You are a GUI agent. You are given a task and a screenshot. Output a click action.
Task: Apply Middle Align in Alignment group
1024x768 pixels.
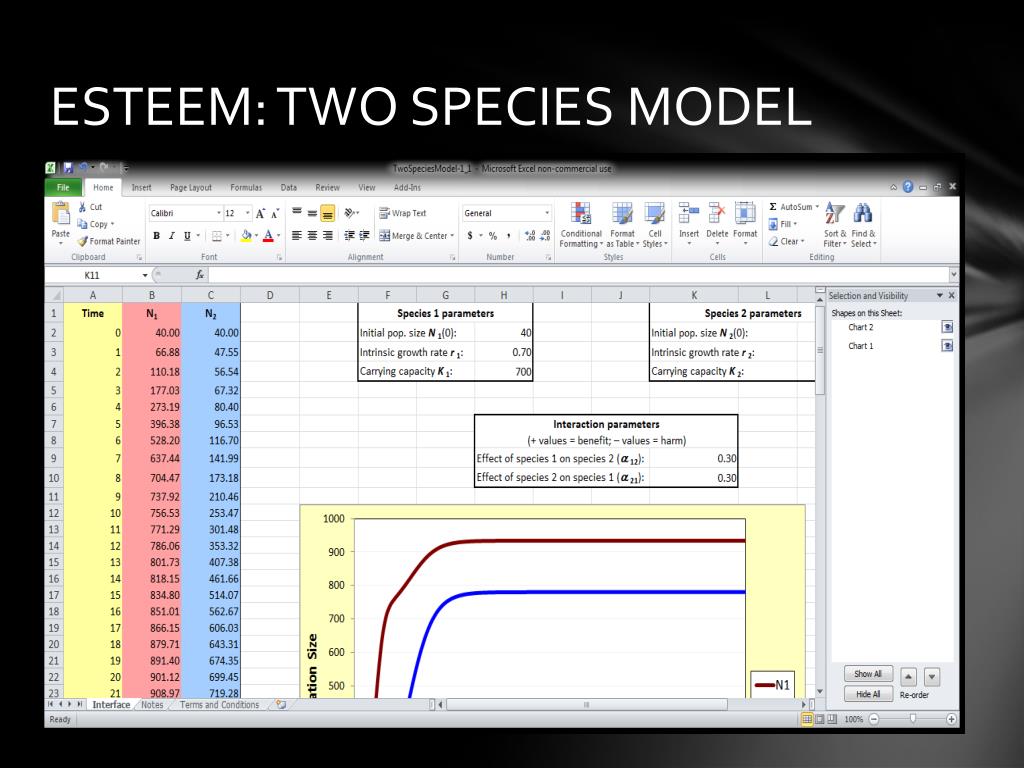[x=312, y=213]
